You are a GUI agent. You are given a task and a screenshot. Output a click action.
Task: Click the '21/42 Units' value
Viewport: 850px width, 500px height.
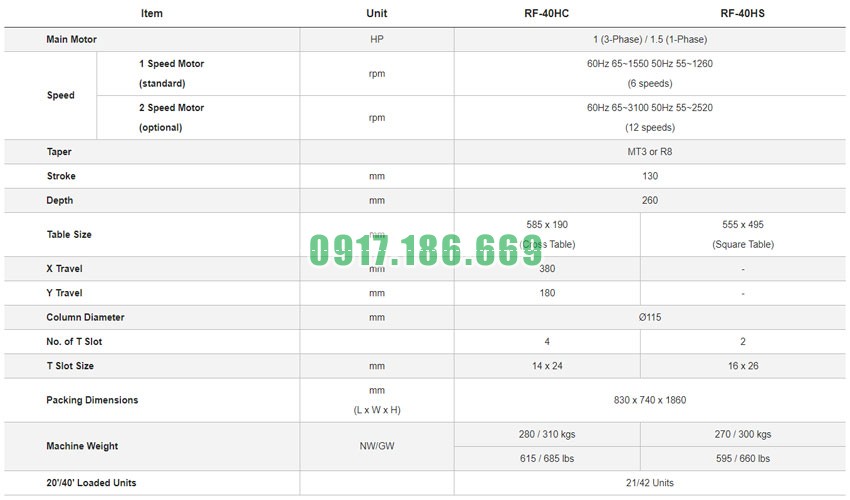650,484
